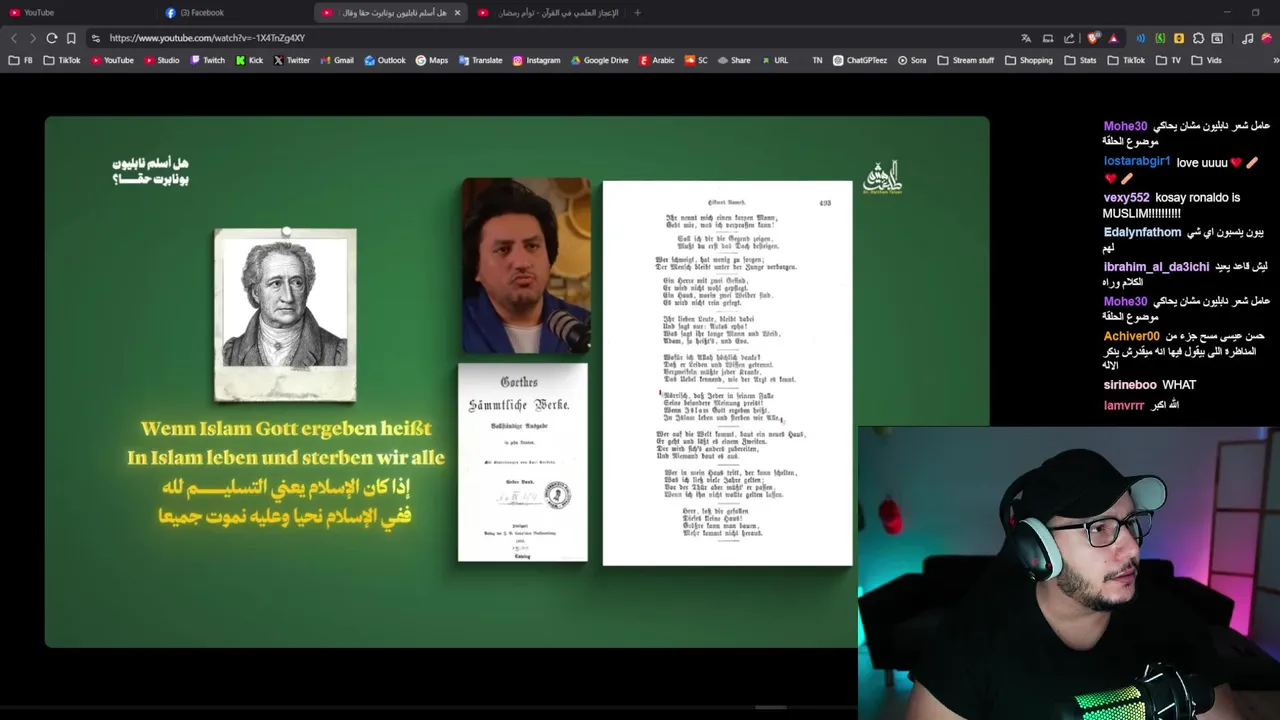Click the blue sound-wave extension icon
This screenshot has width=1280, height=720.
1141,38
